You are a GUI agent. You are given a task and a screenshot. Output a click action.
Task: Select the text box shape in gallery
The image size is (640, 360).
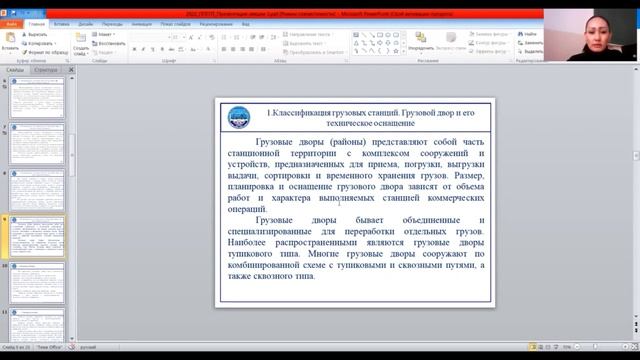tap(356, 35)
